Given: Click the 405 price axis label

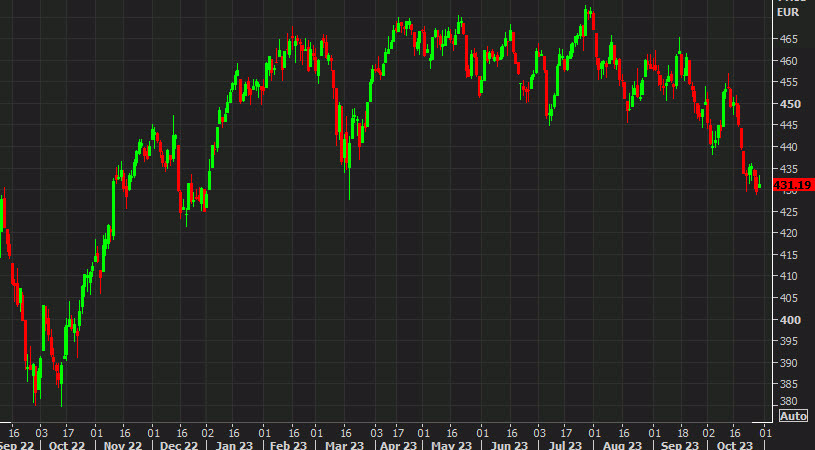Looking at the screenshot, I should point(788,298).
